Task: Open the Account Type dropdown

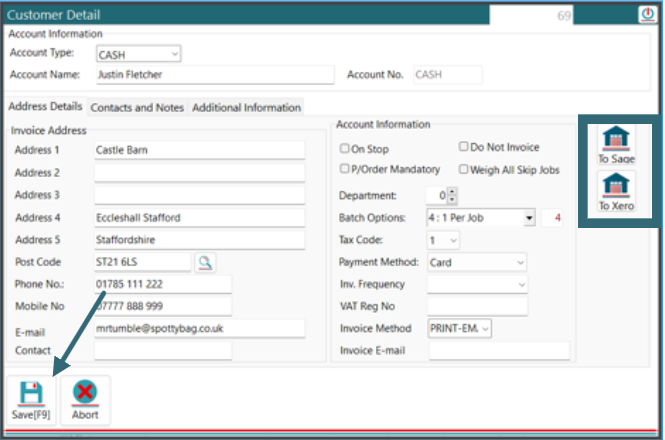Action: (174, 54)
